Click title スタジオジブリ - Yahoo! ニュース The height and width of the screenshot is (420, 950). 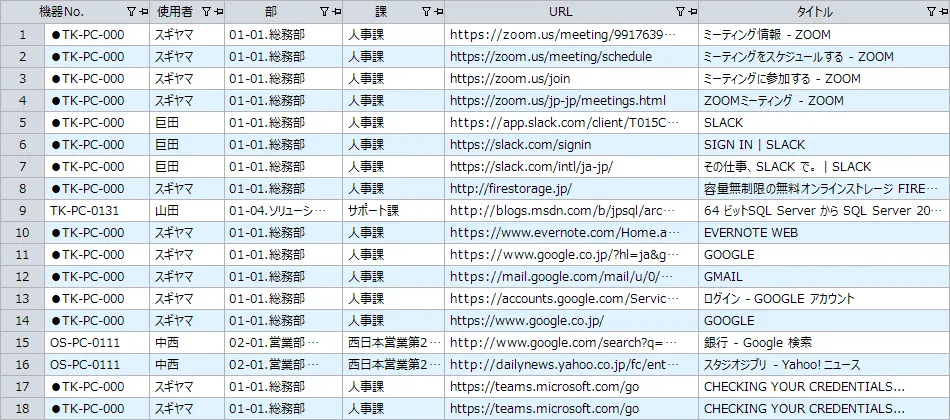point(782,365)
